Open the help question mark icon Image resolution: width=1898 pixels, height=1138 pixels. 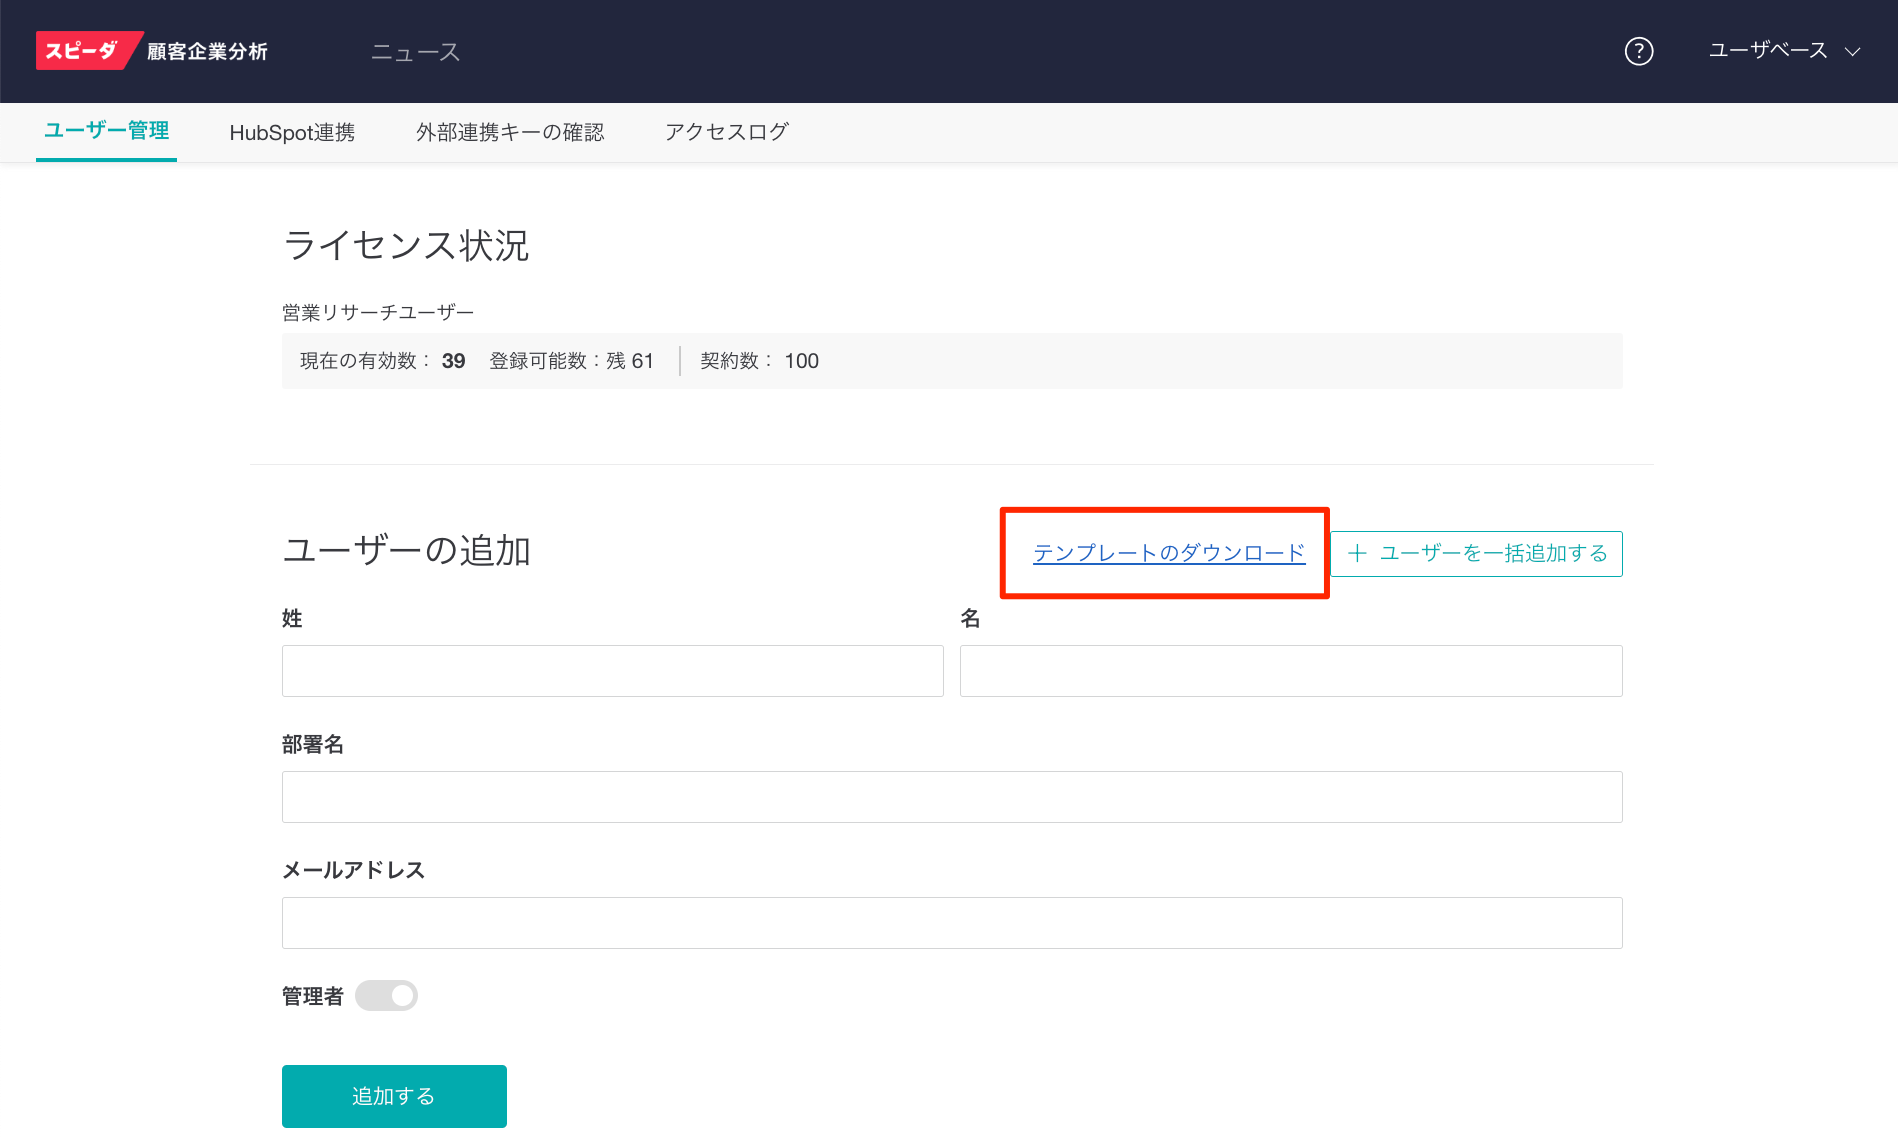[x=1638, y=51]
